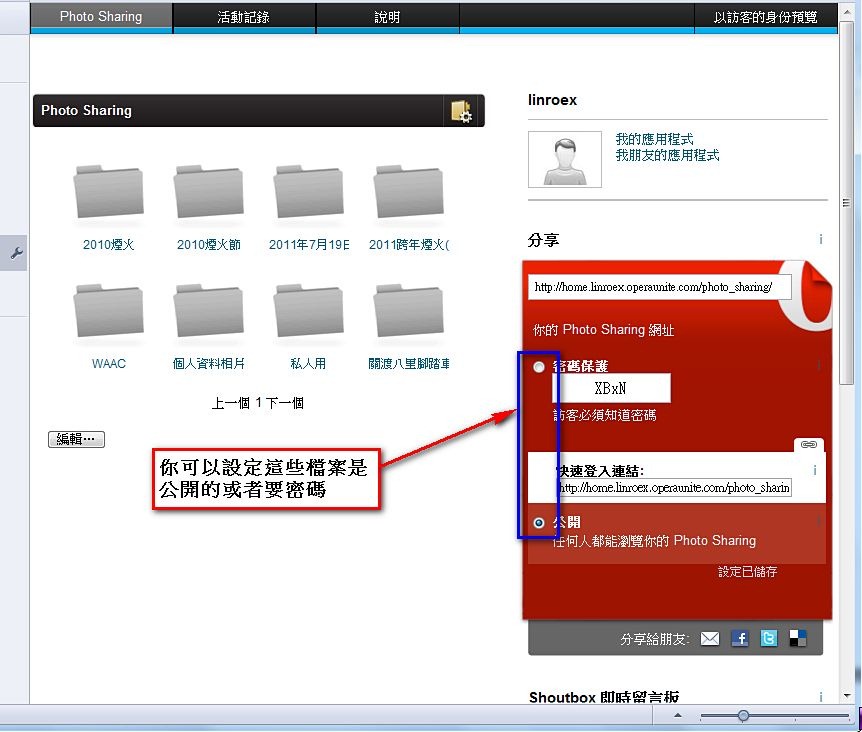Click the WAAC folder label

click(108, 364)
